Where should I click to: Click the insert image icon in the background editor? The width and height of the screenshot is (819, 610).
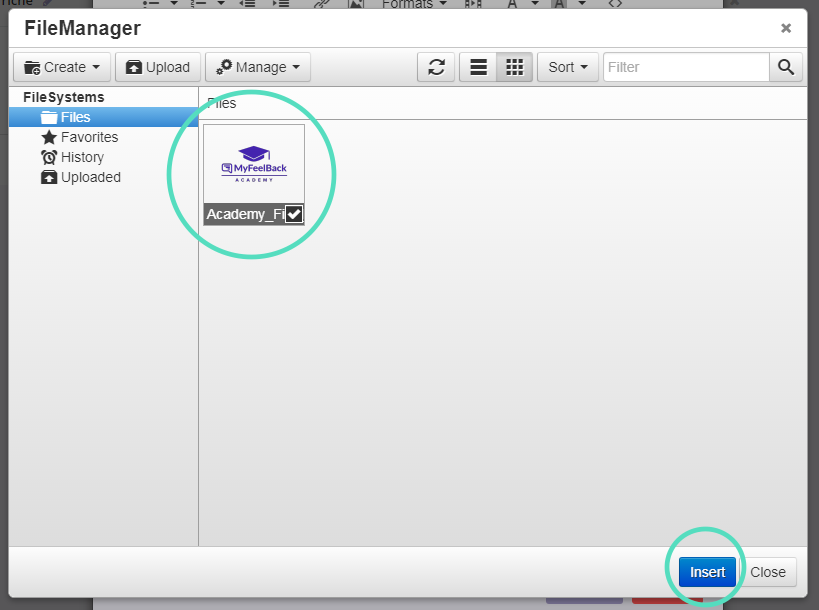(x=356, y=4)
